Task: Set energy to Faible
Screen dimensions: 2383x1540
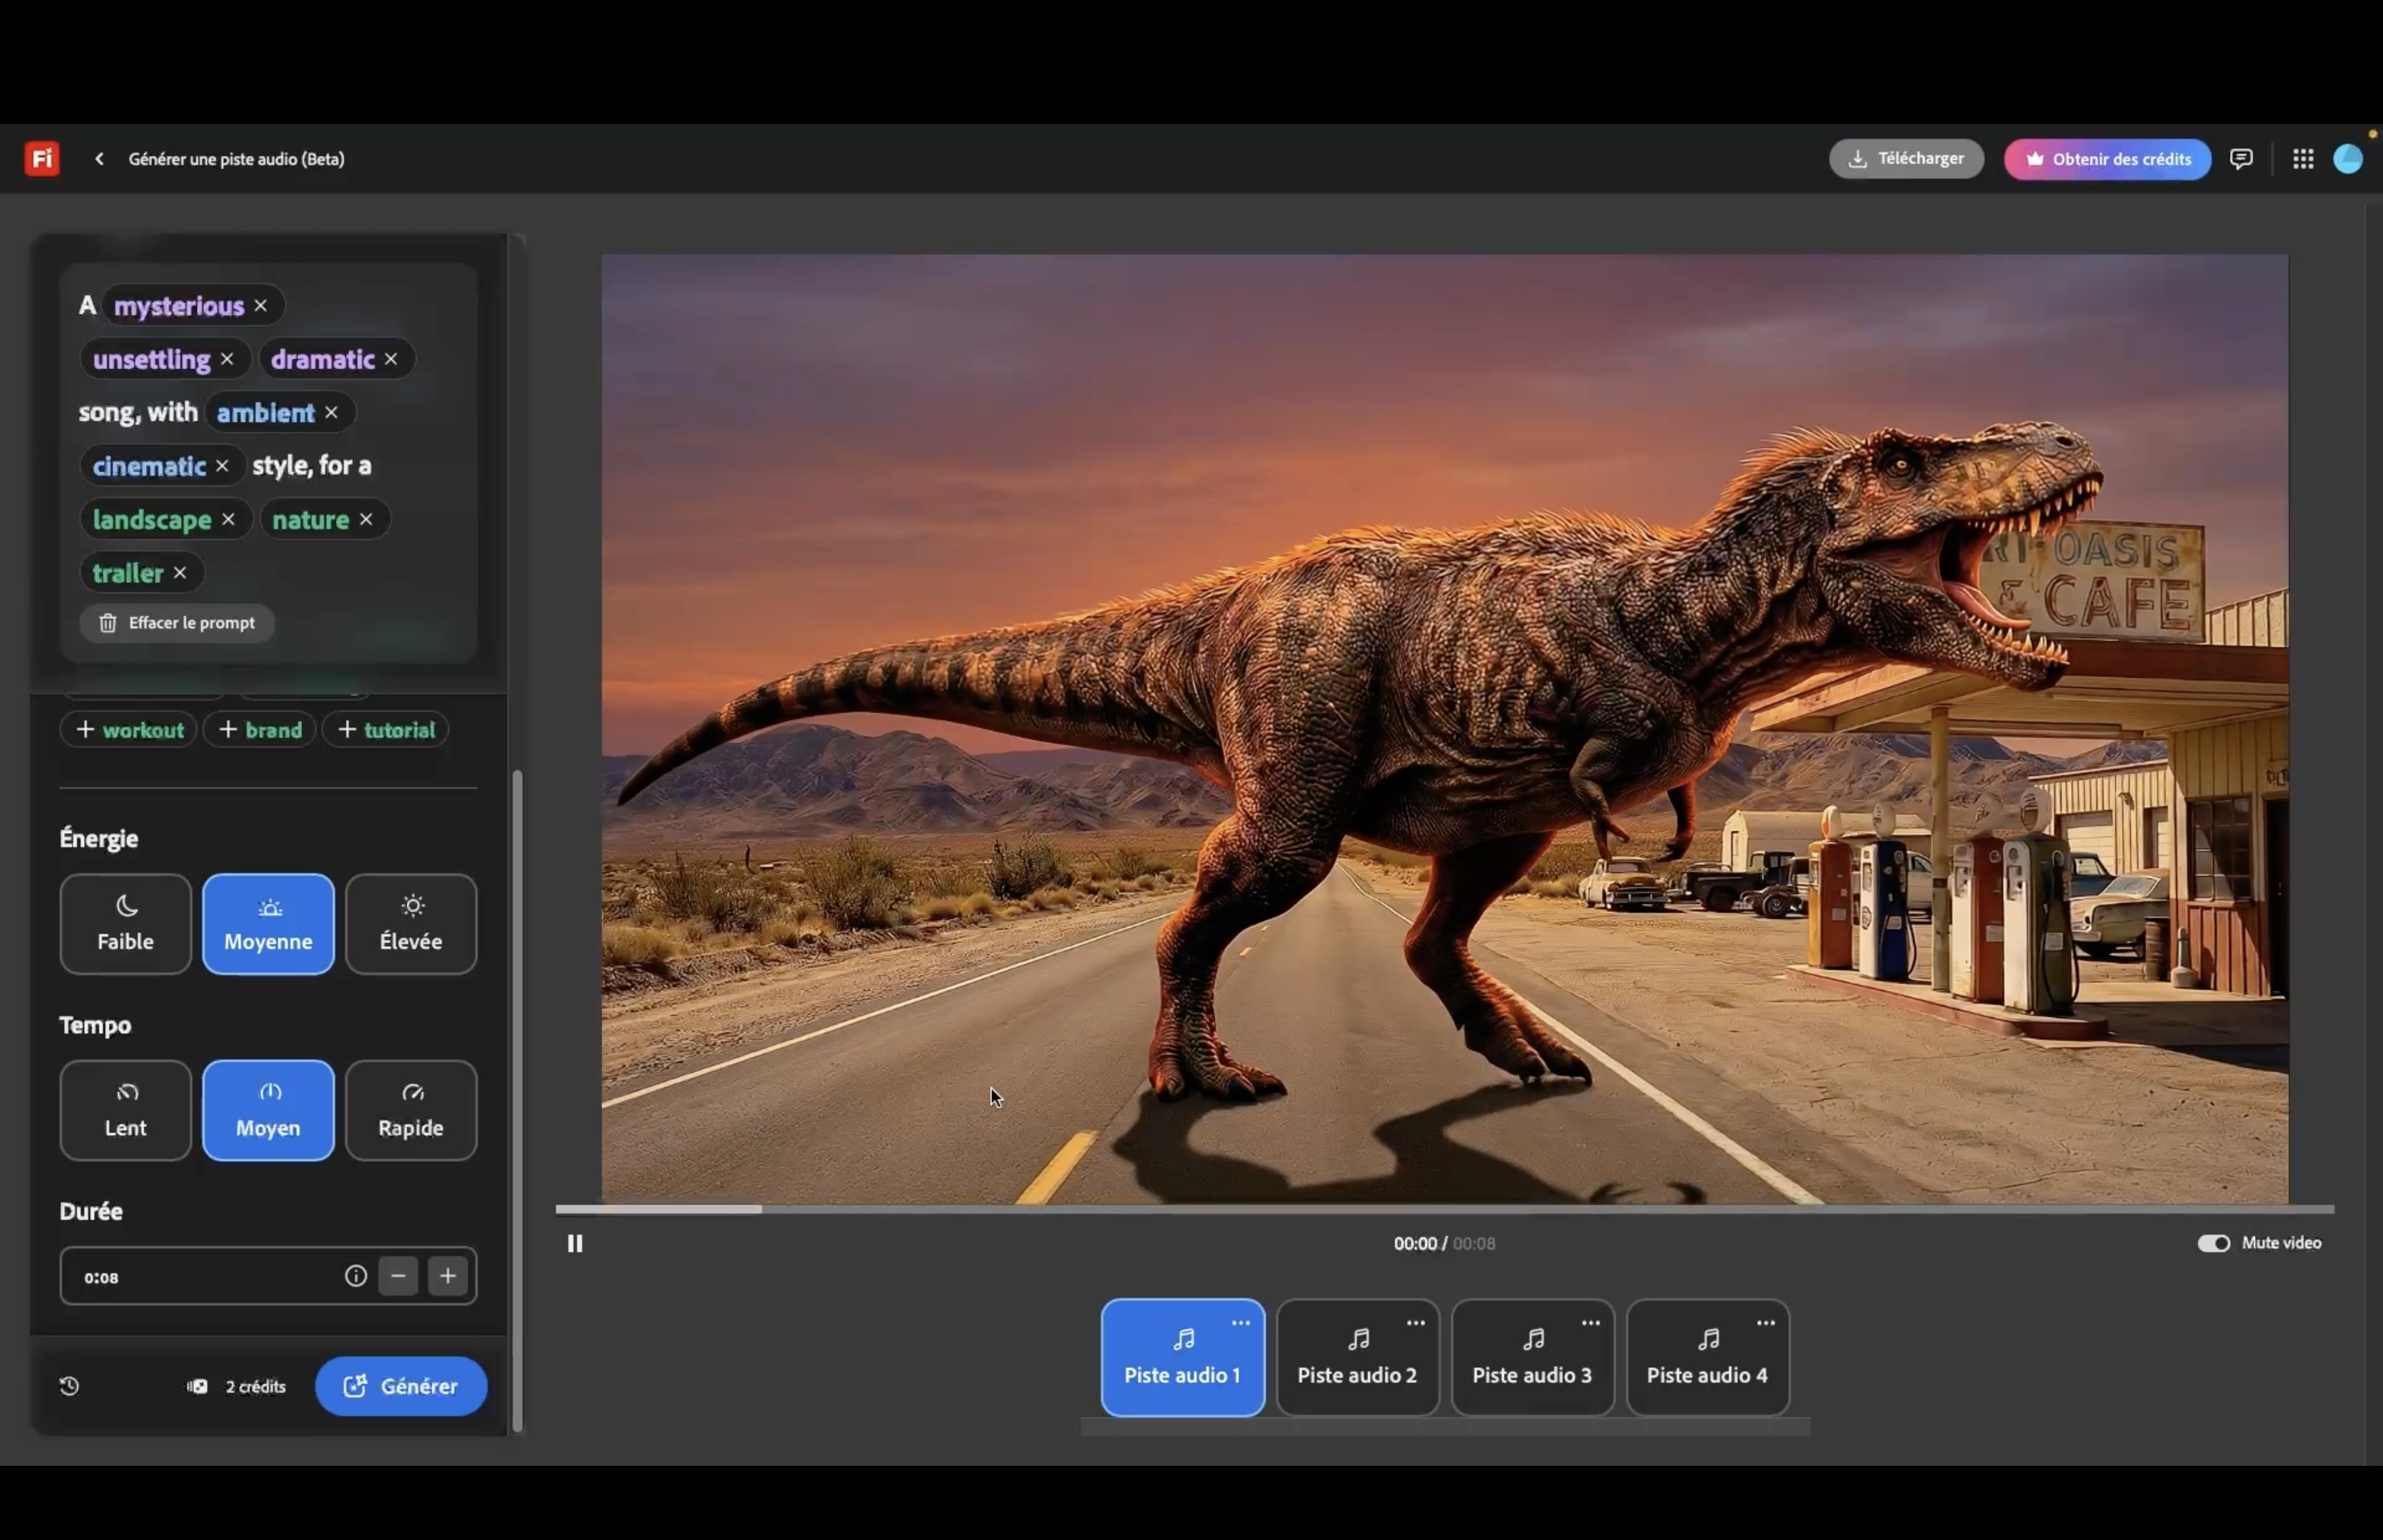Action: click(125, 924)
